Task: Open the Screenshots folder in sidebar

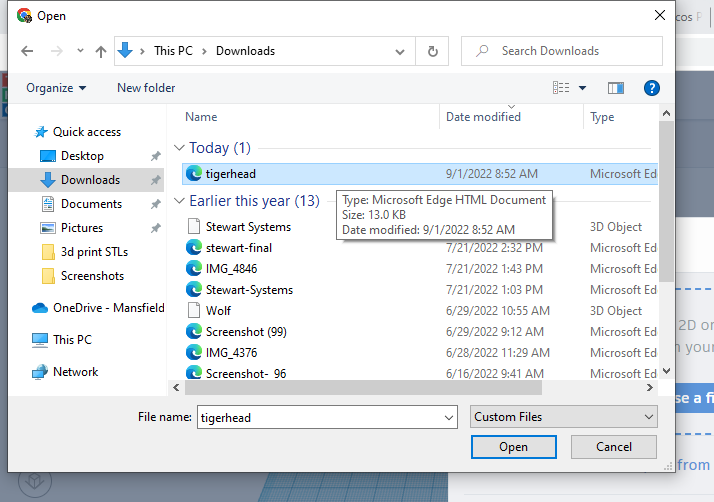Action: tap(92, 276)
